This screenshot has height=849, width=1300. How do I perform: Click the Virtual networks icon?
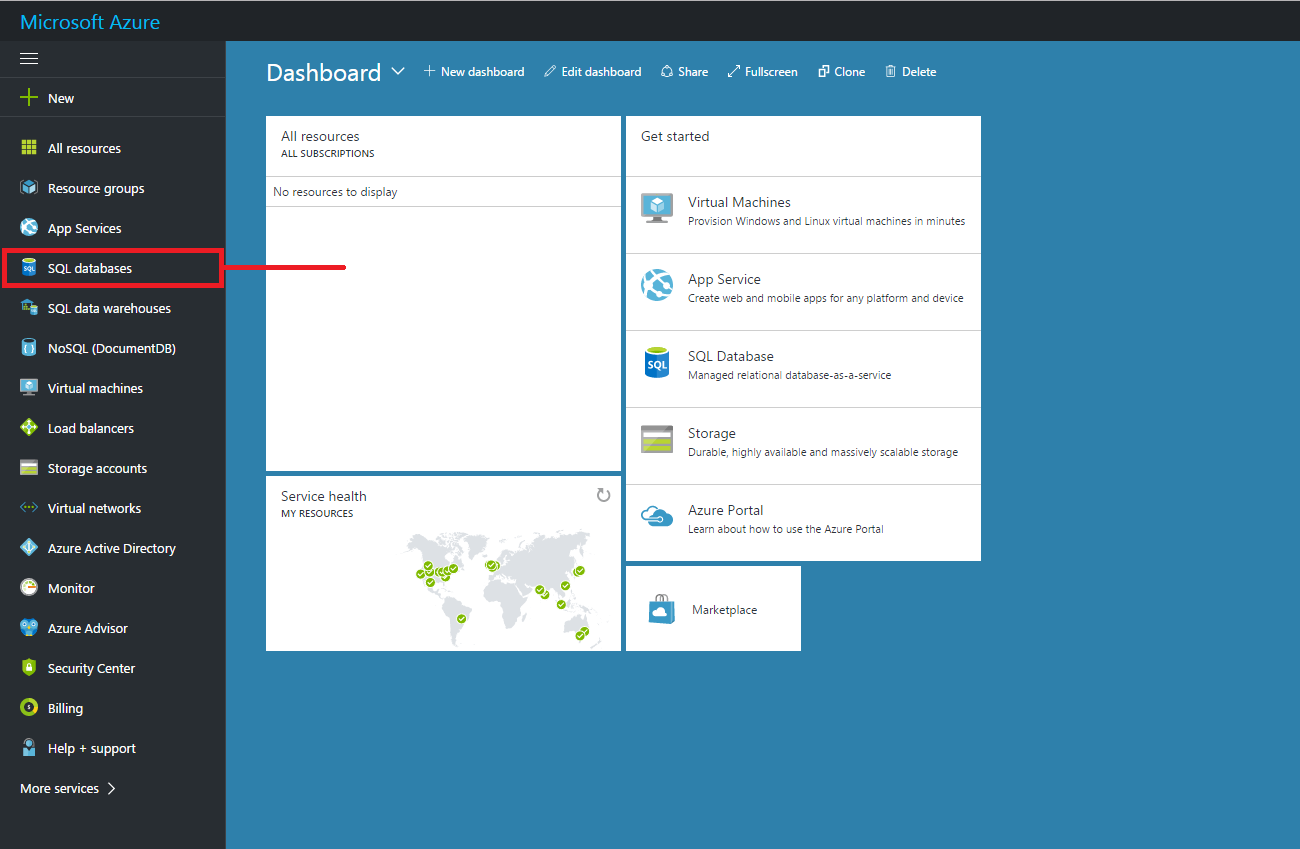[29, 508]
